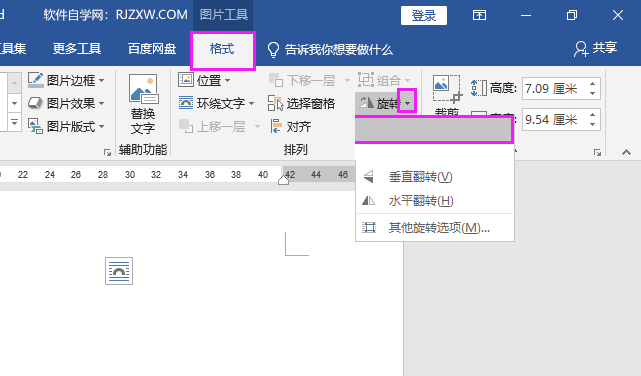Click the 图片工具 contextual tab title
The width and height of the screenshot is (641, 376).
pyautogui.click(x=224, y=15)
